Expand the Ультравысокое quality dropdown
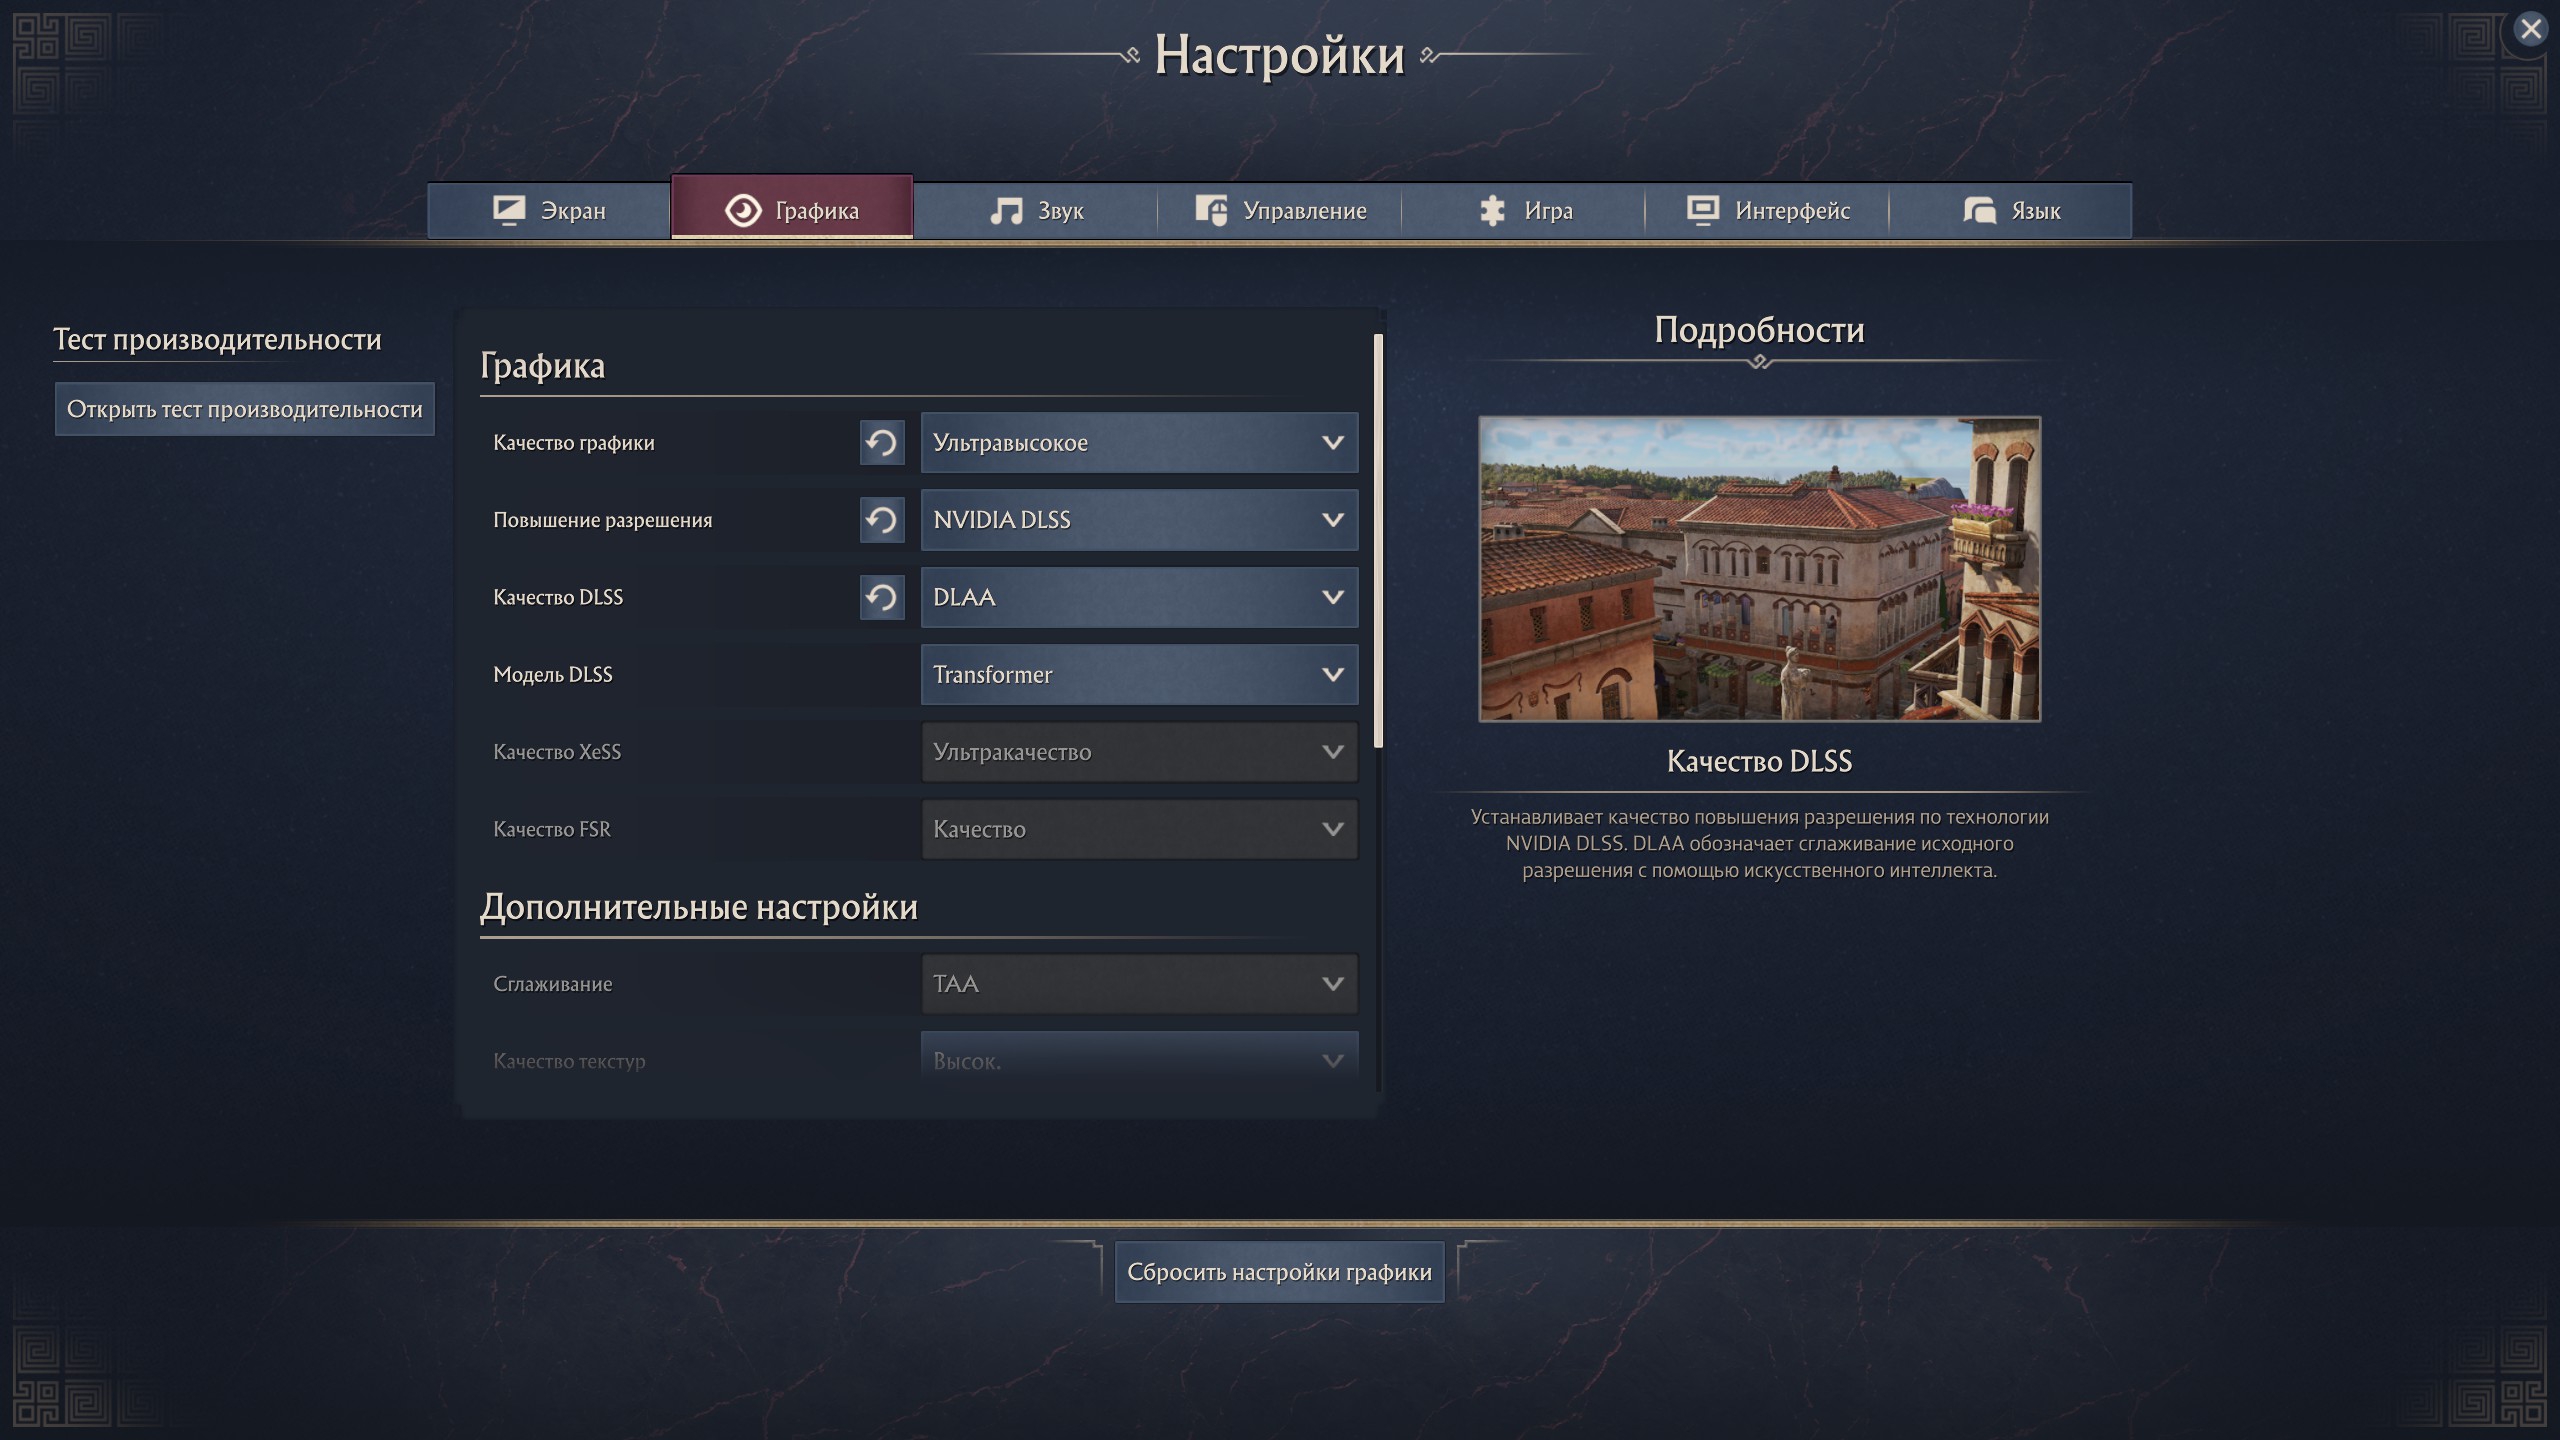The width and height of the screenshot is (2560, 1440). (1138, 442)
